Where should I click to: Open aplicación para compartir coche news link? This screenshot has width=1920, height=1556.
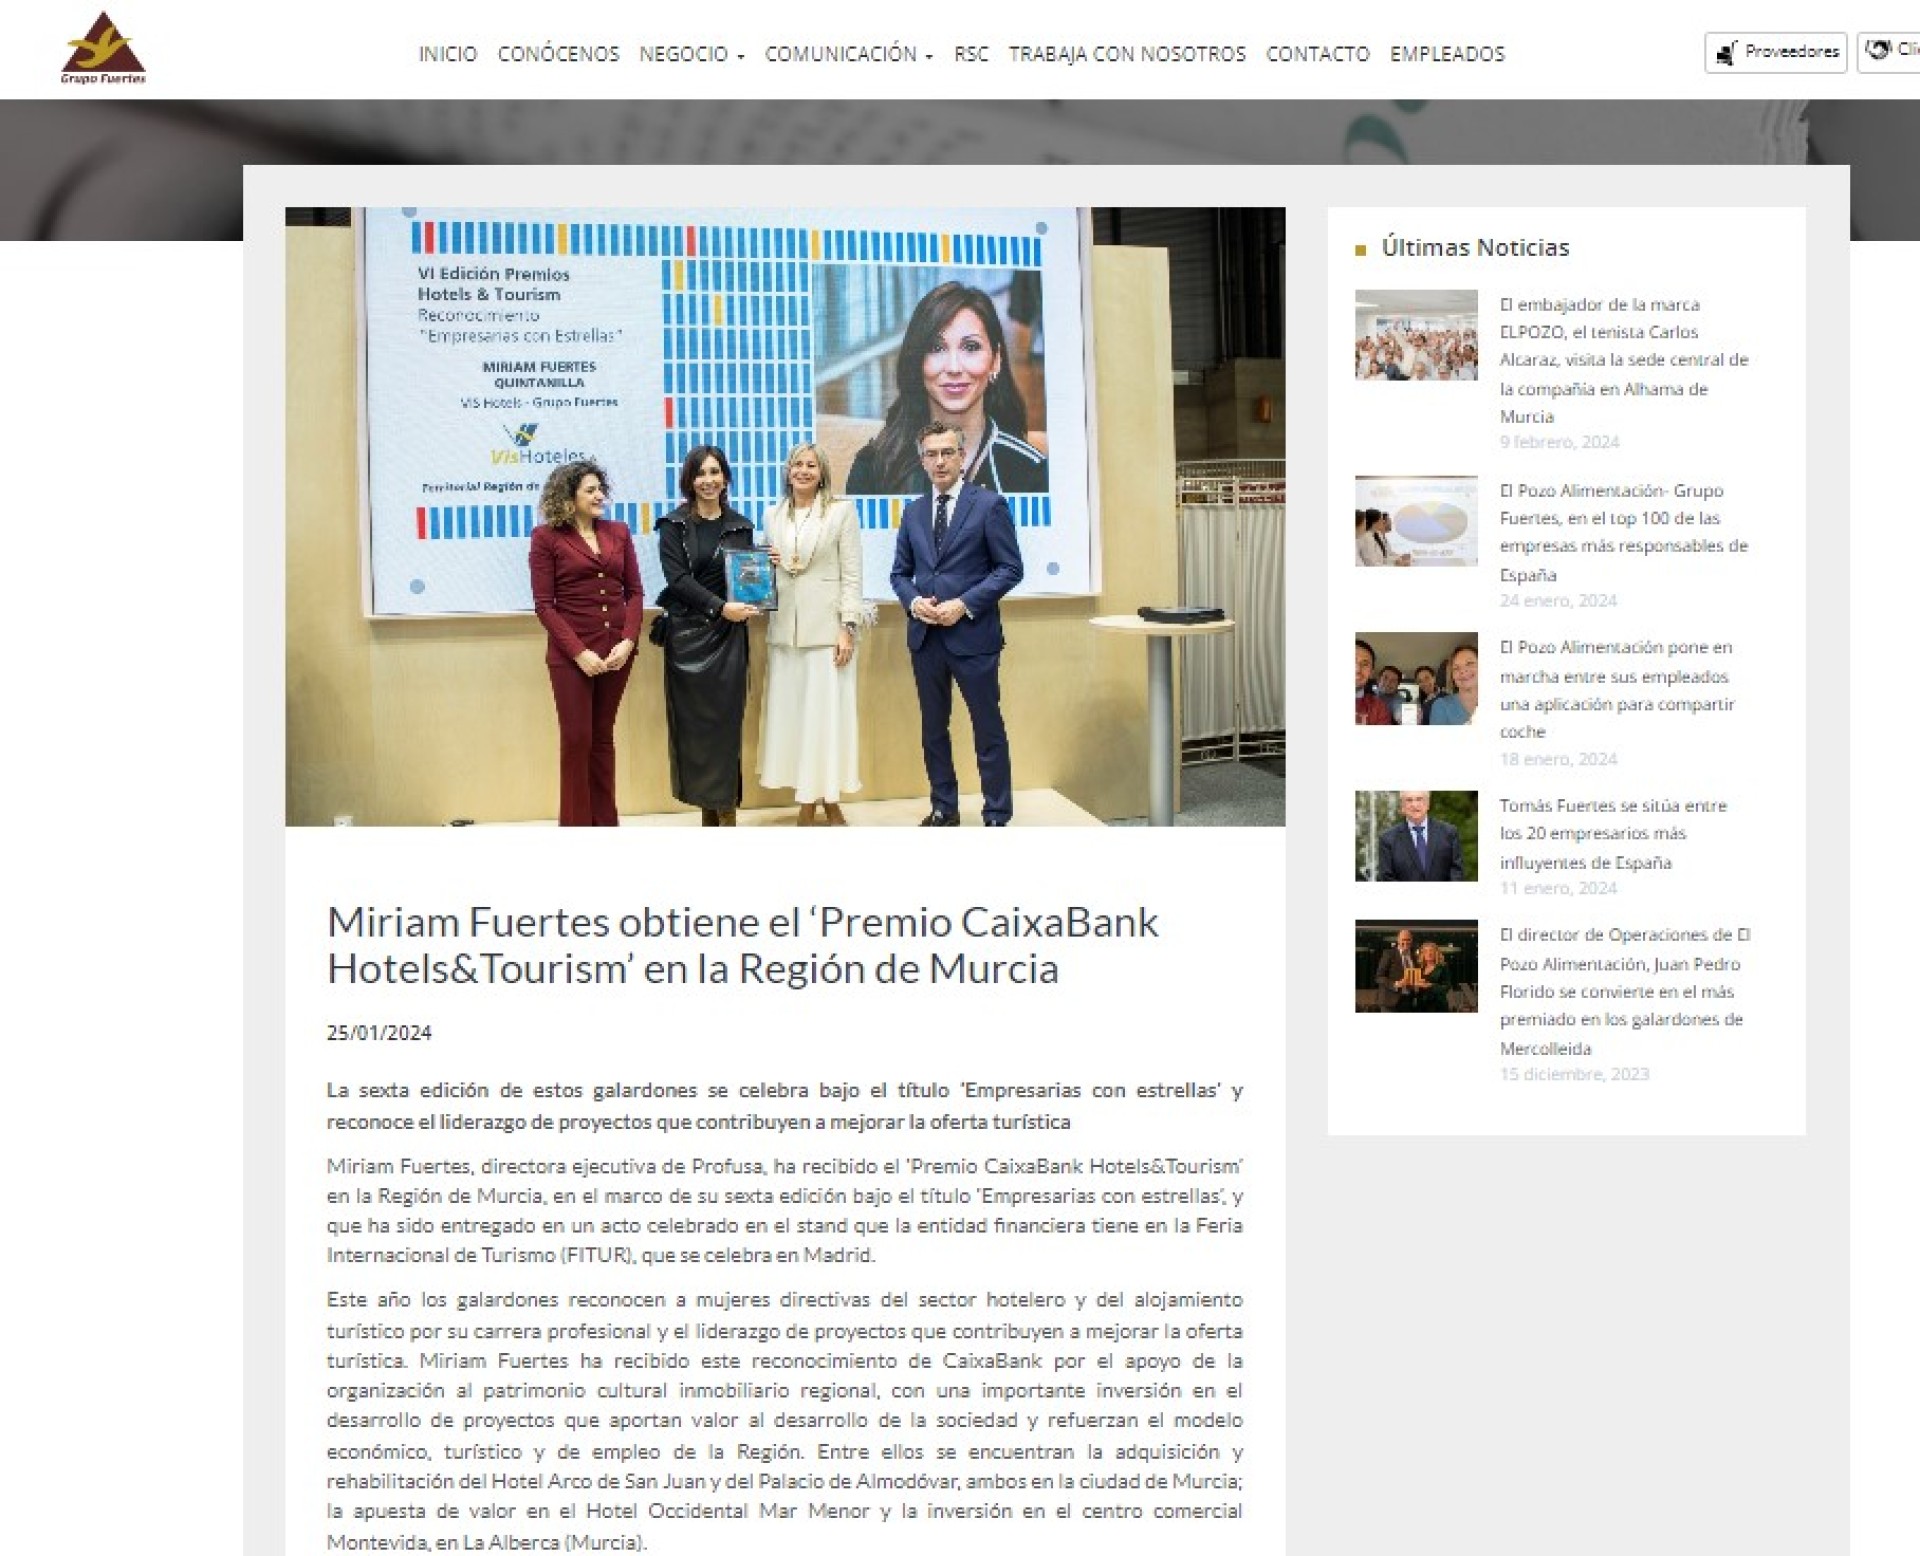(x=1617, y=689)
